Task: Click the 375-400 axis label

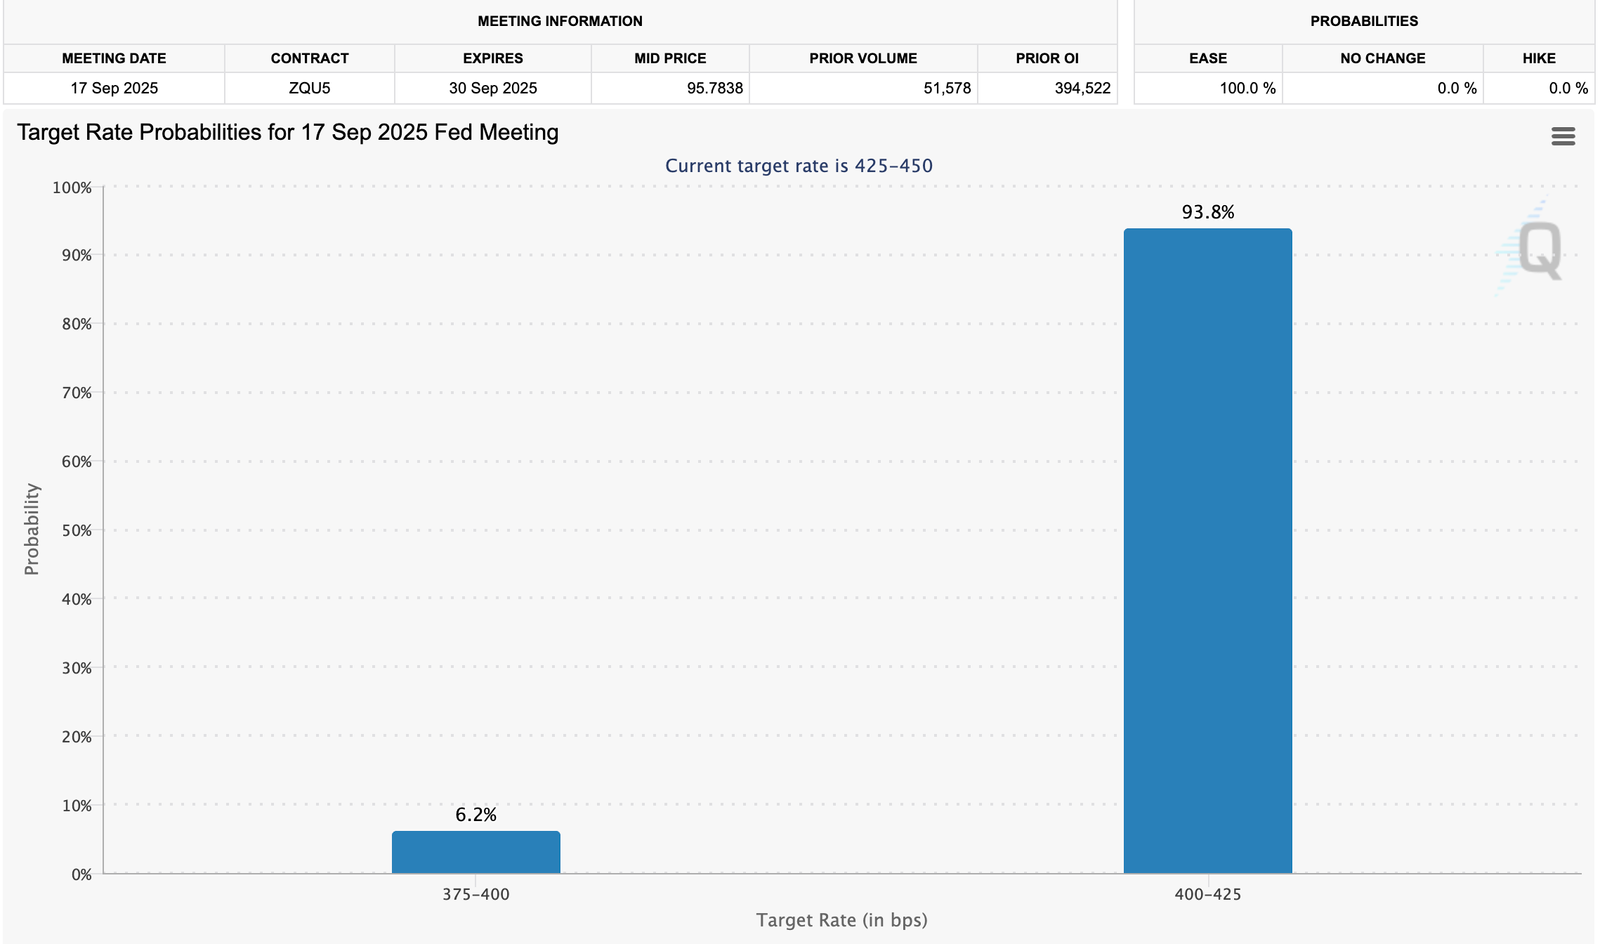Action: click(x=476, y=894)
